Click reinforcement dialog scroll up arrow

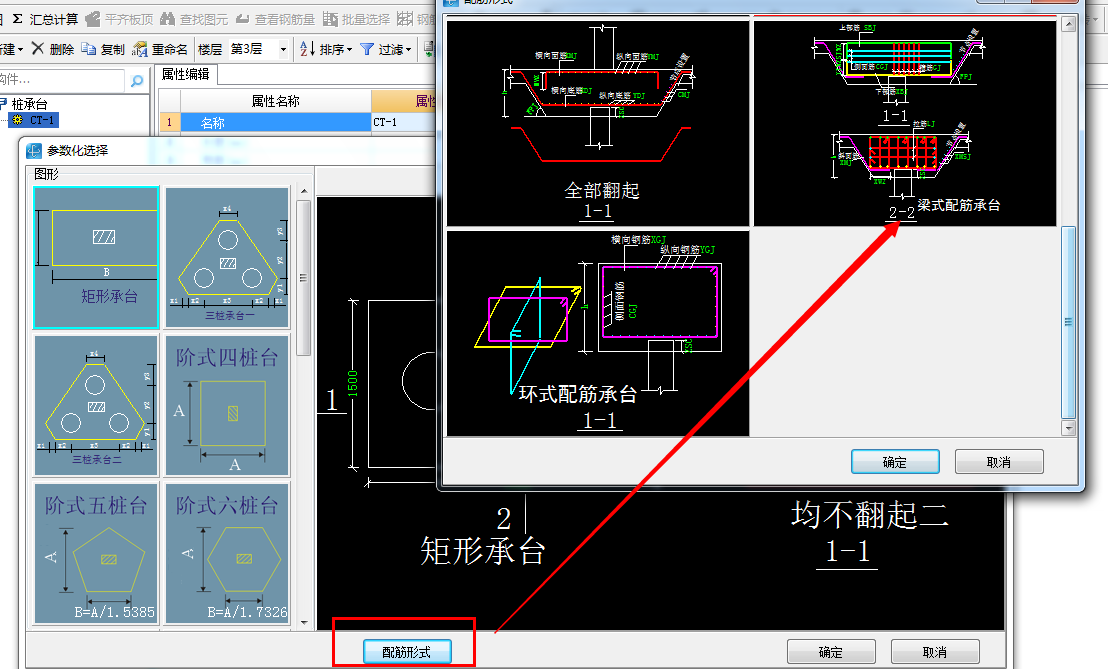point(1068,24)
